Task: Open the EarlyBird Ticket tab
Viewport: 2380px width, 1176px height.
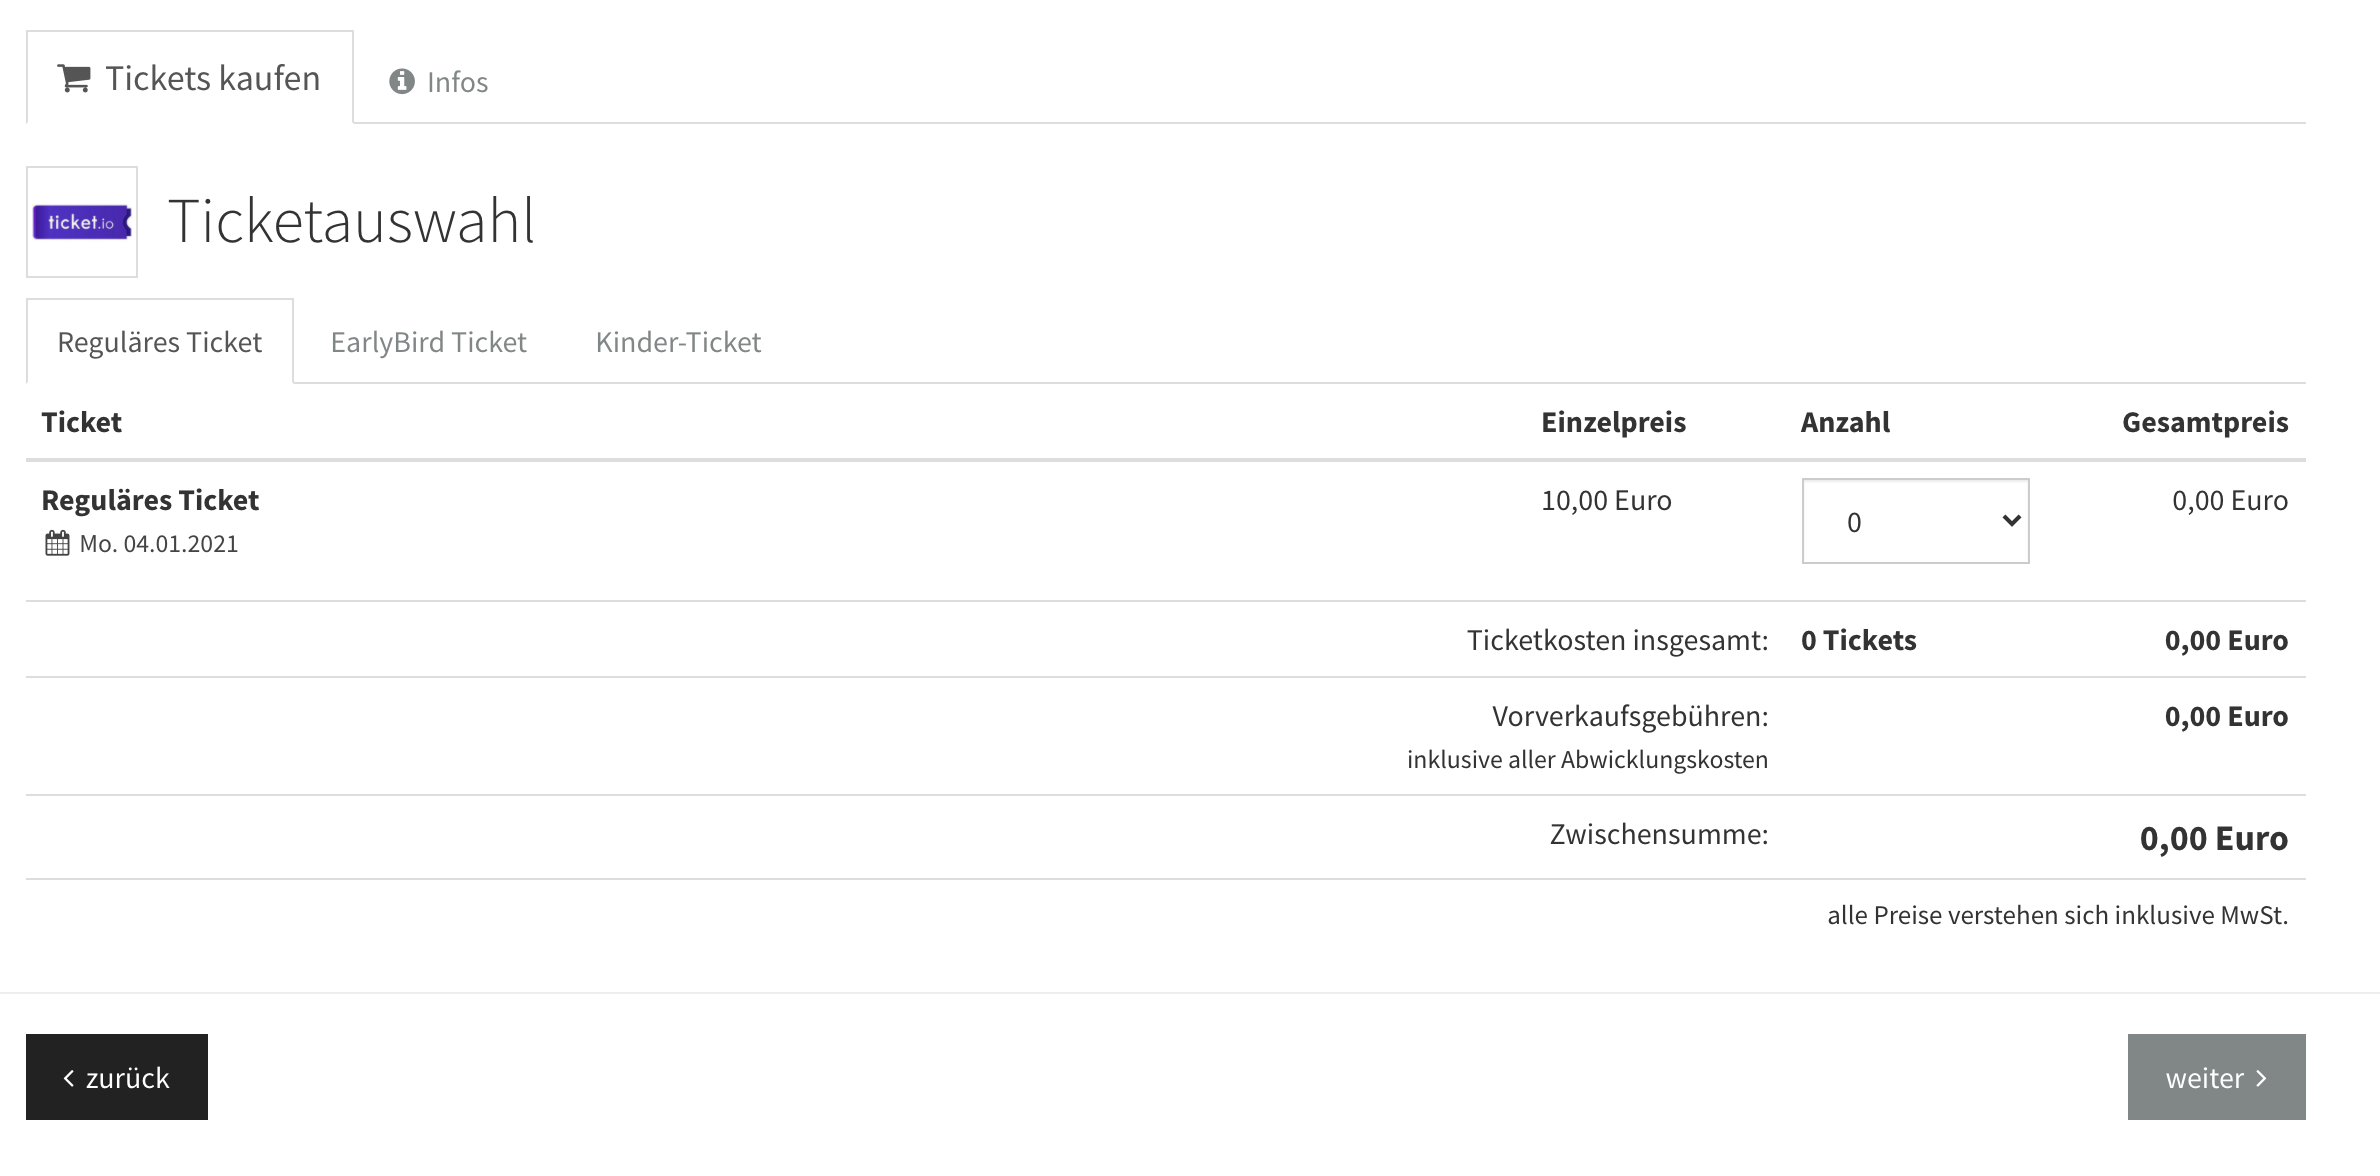Action: point(428,342)
